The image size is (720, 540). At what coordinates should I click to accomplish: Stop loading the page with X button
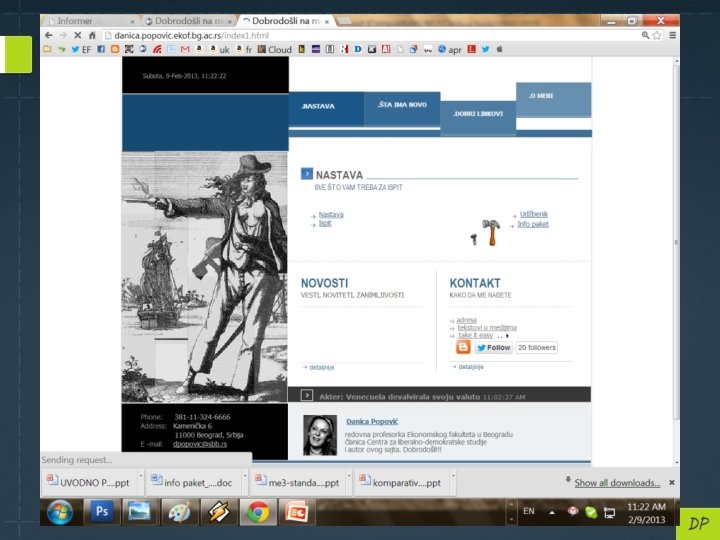tap(78, 35)
